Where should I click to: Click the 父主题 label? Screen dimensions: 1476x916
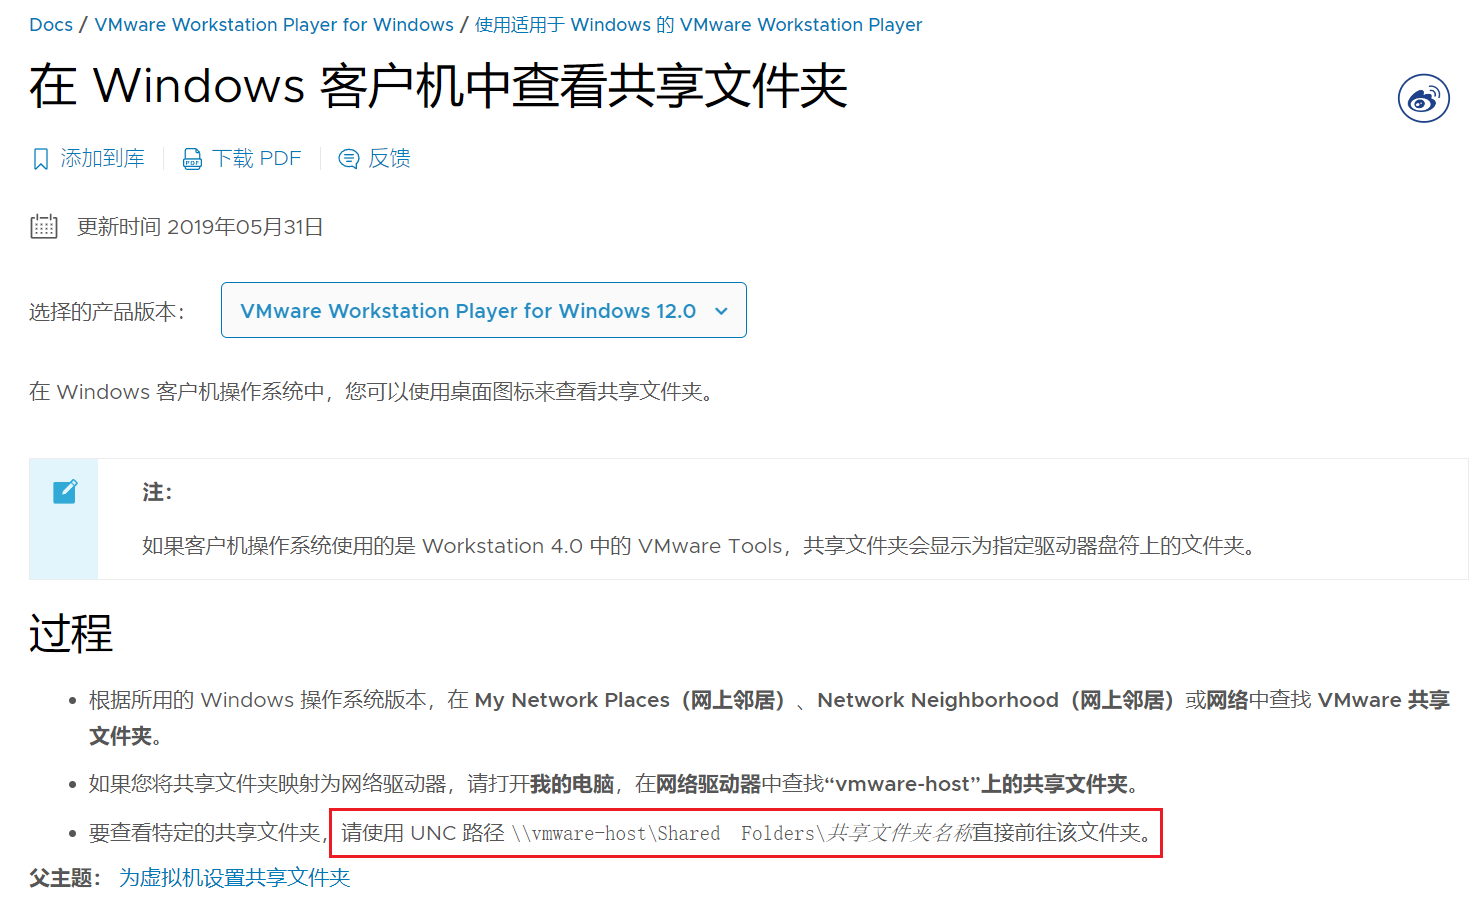(66, 878)
